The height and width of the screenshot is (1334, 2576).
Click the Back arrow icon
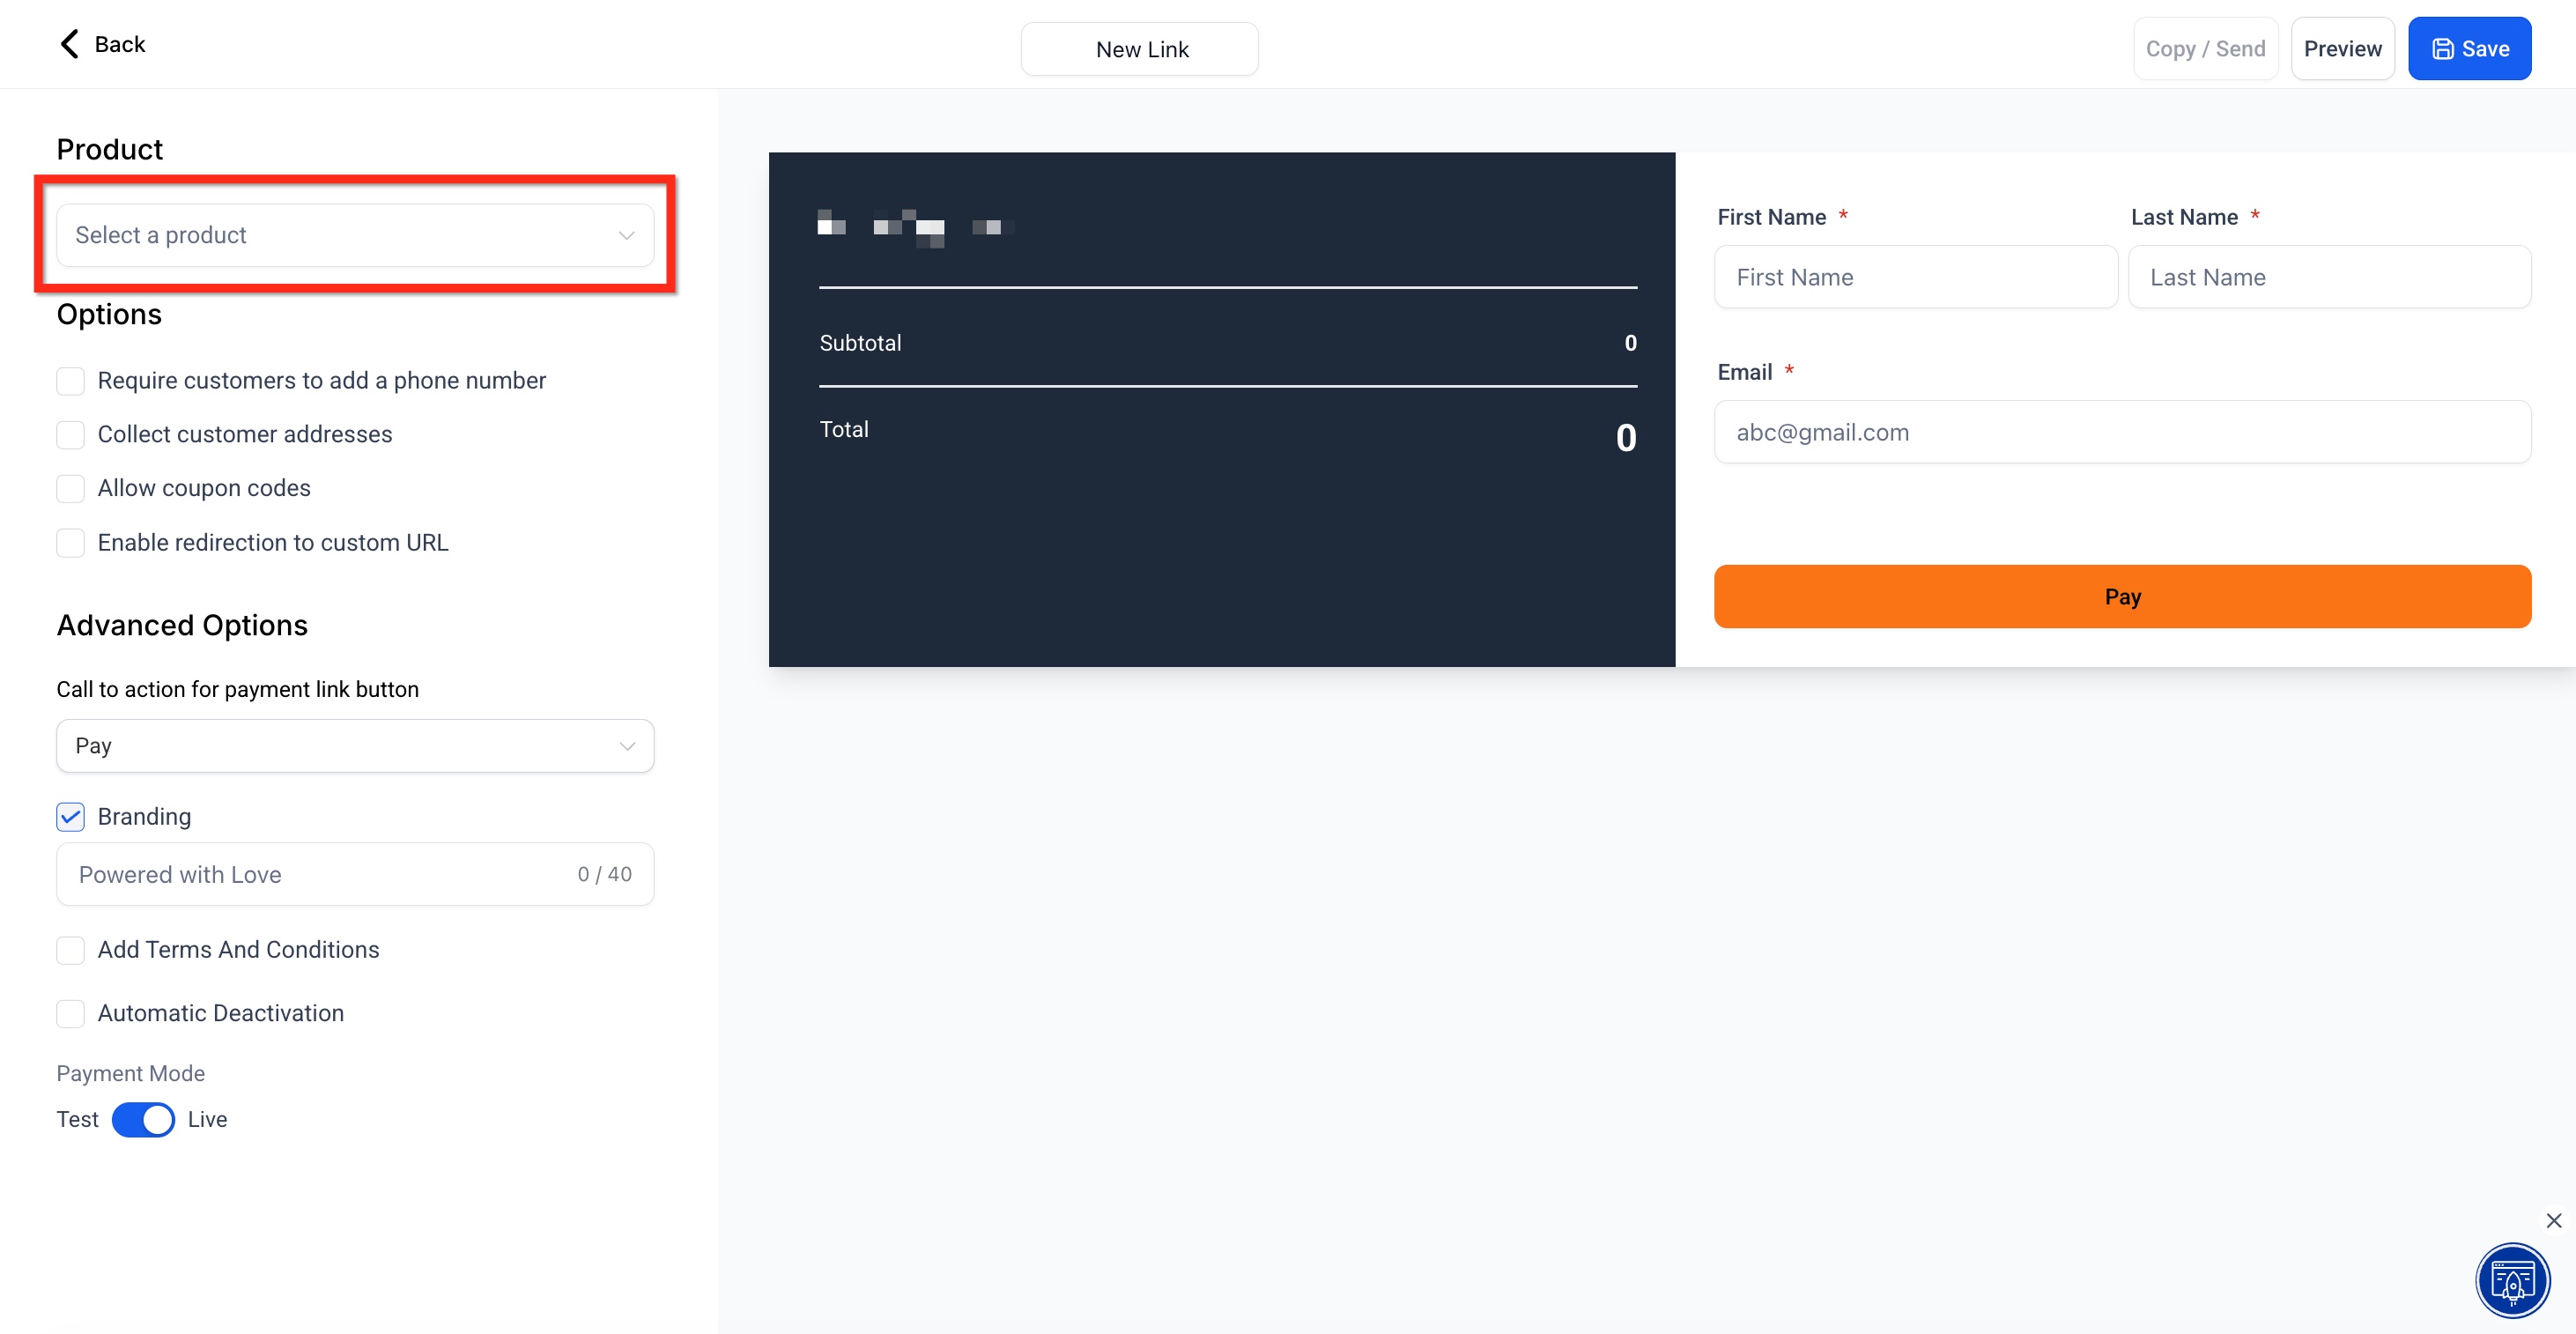(x=69, y=44)
